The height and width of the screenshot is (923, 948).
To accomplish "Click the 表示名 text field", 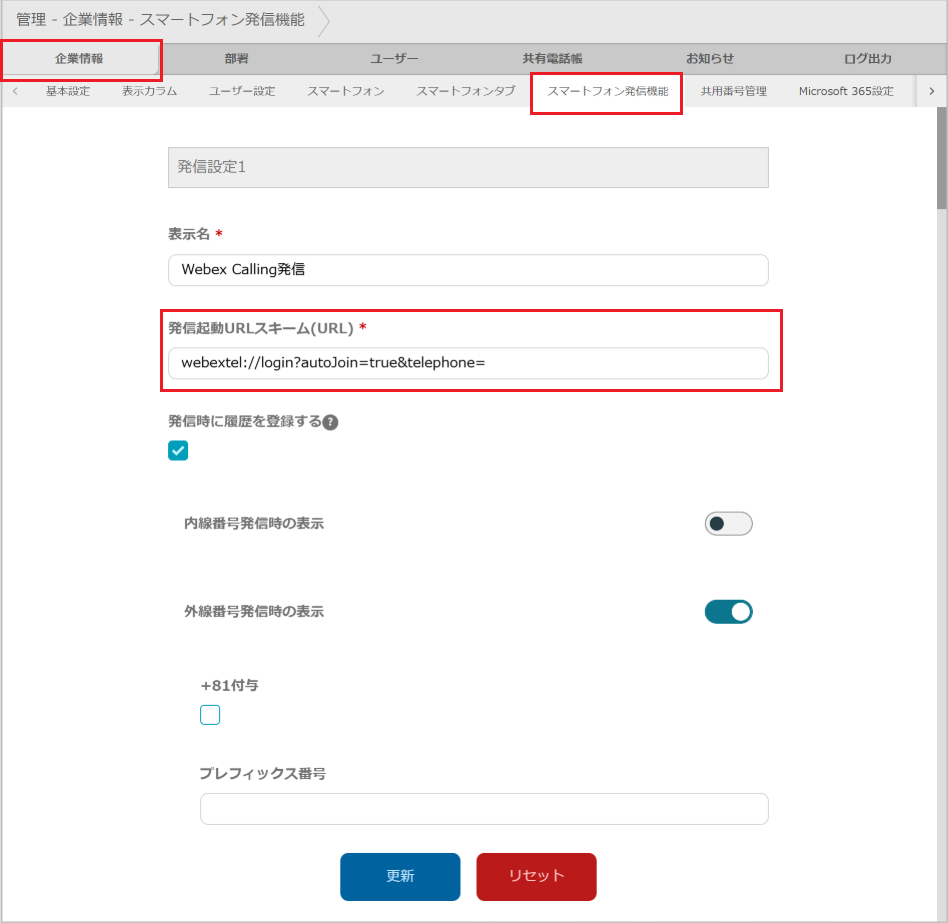I will click(x=468, y=270).
